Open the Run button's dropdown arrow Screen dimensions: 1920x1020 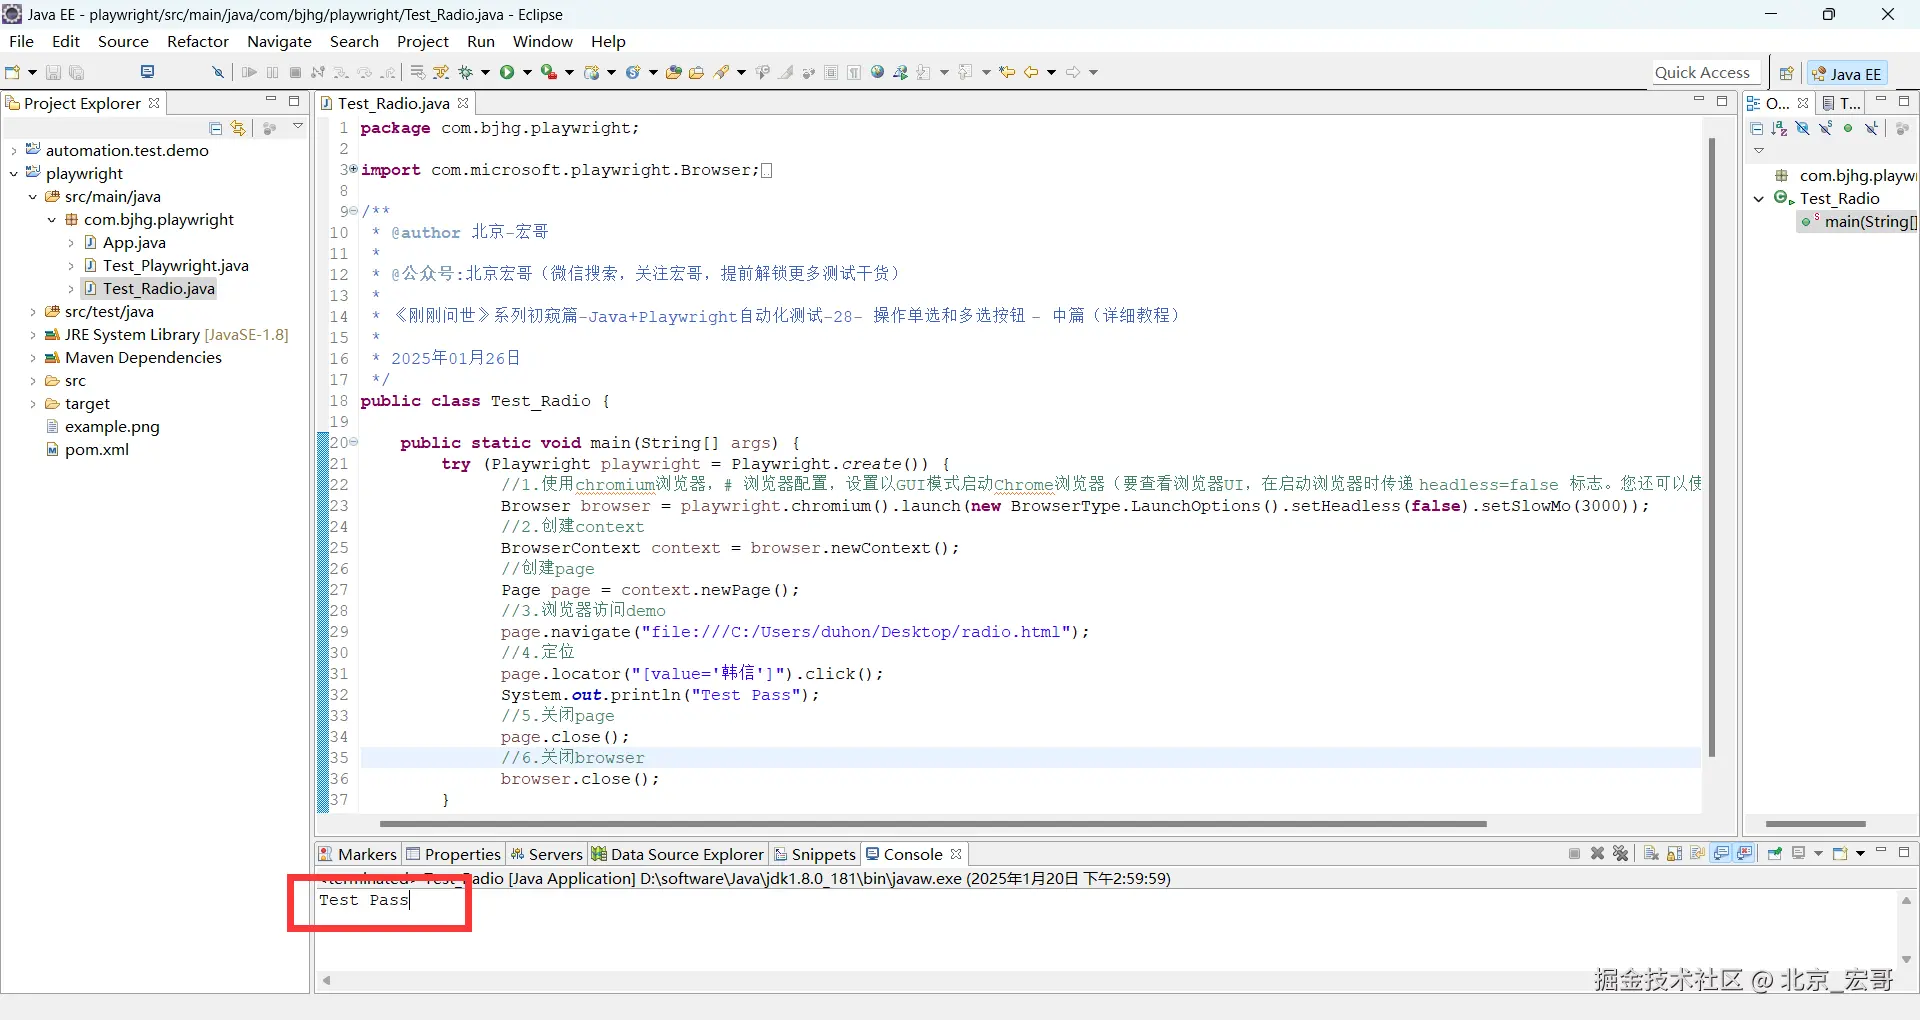tap(528, 72)
